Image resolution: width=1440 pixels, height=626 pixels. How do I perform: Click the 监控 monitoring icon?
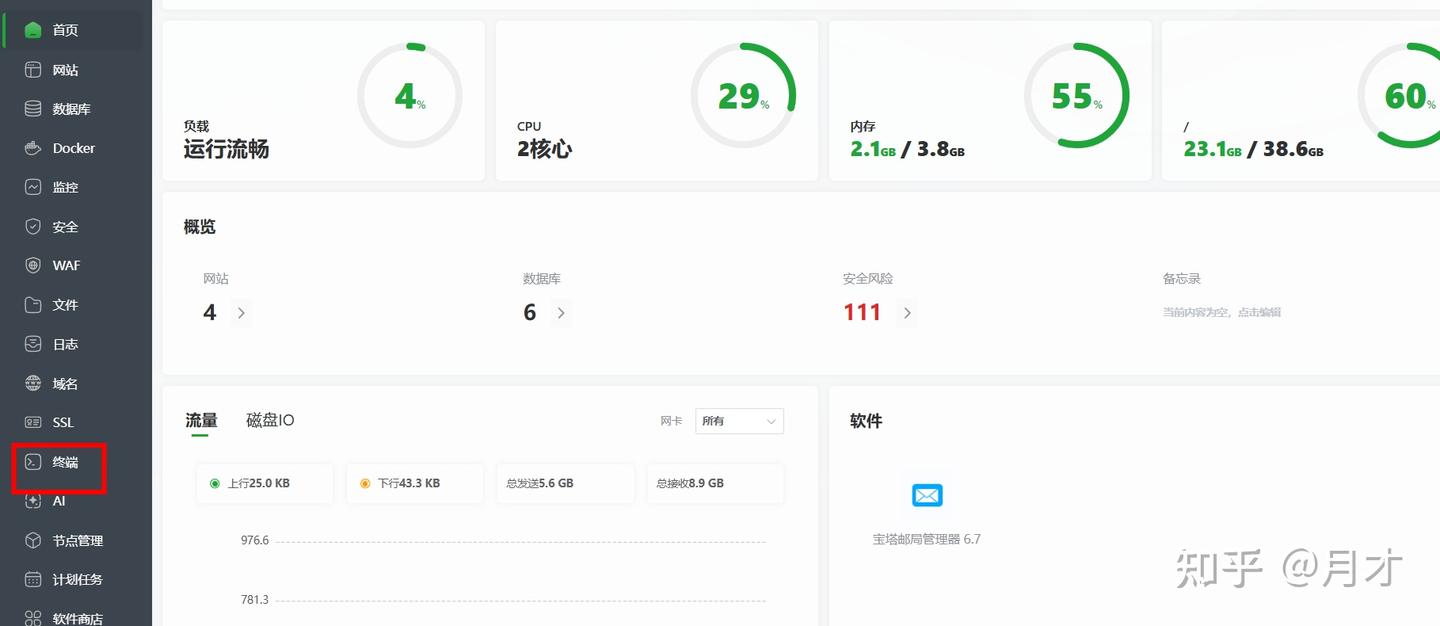[33, 187]
